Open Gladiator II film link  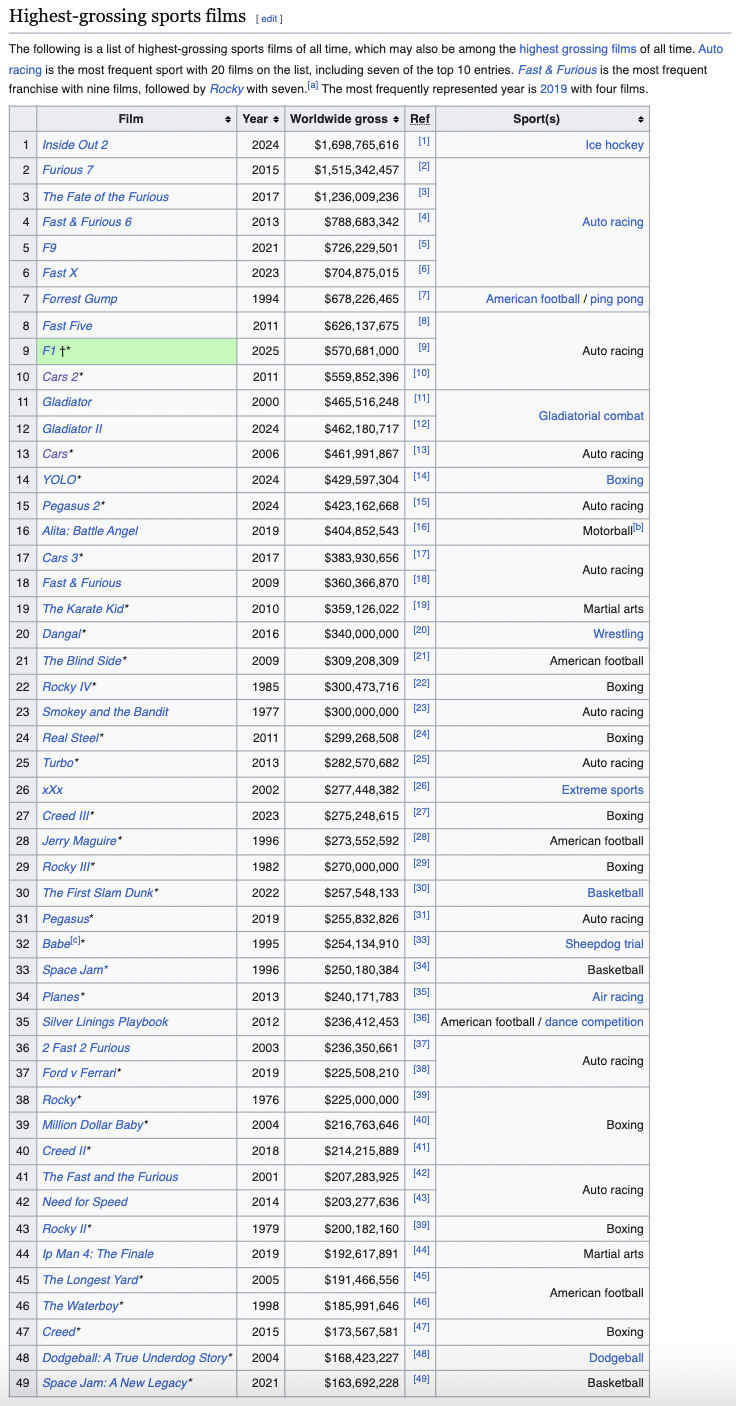72,428
